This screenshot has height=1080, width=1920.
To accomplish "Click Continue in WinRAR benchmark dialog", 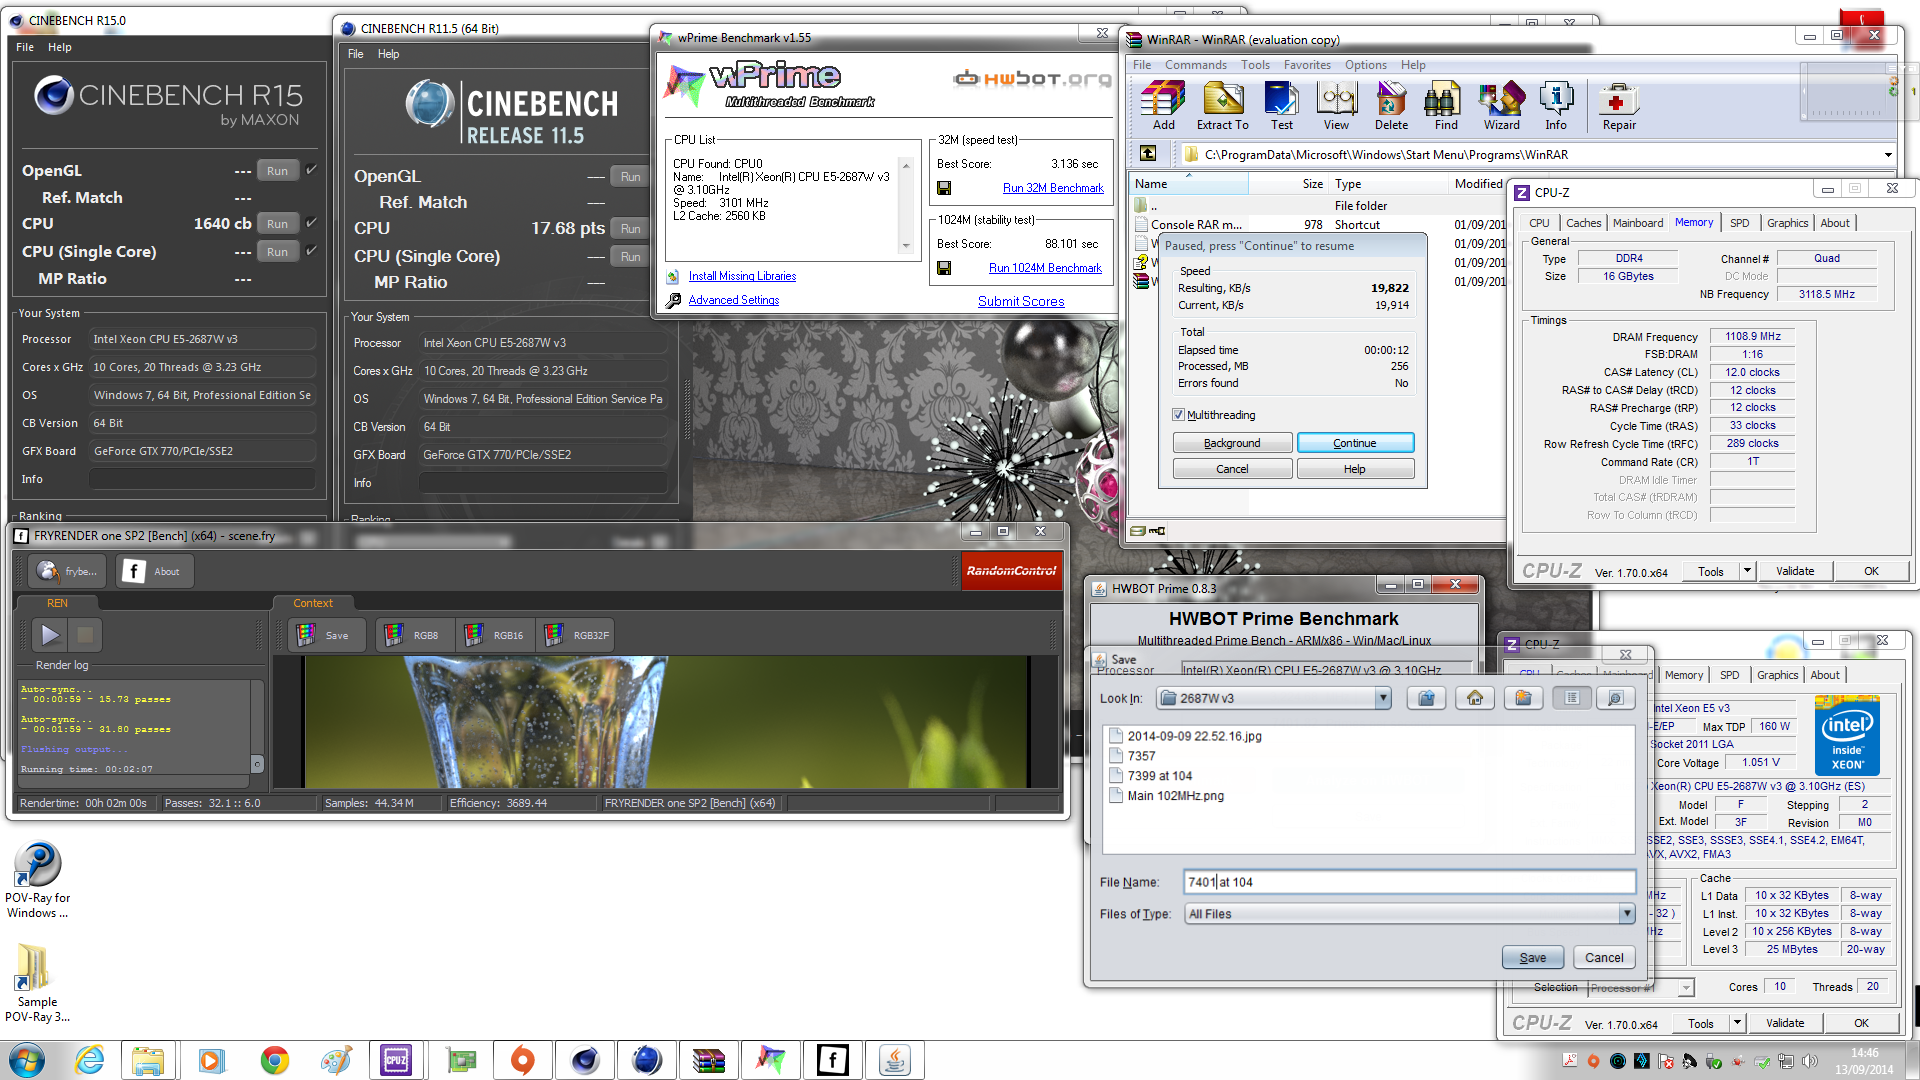I will 1354,443.
